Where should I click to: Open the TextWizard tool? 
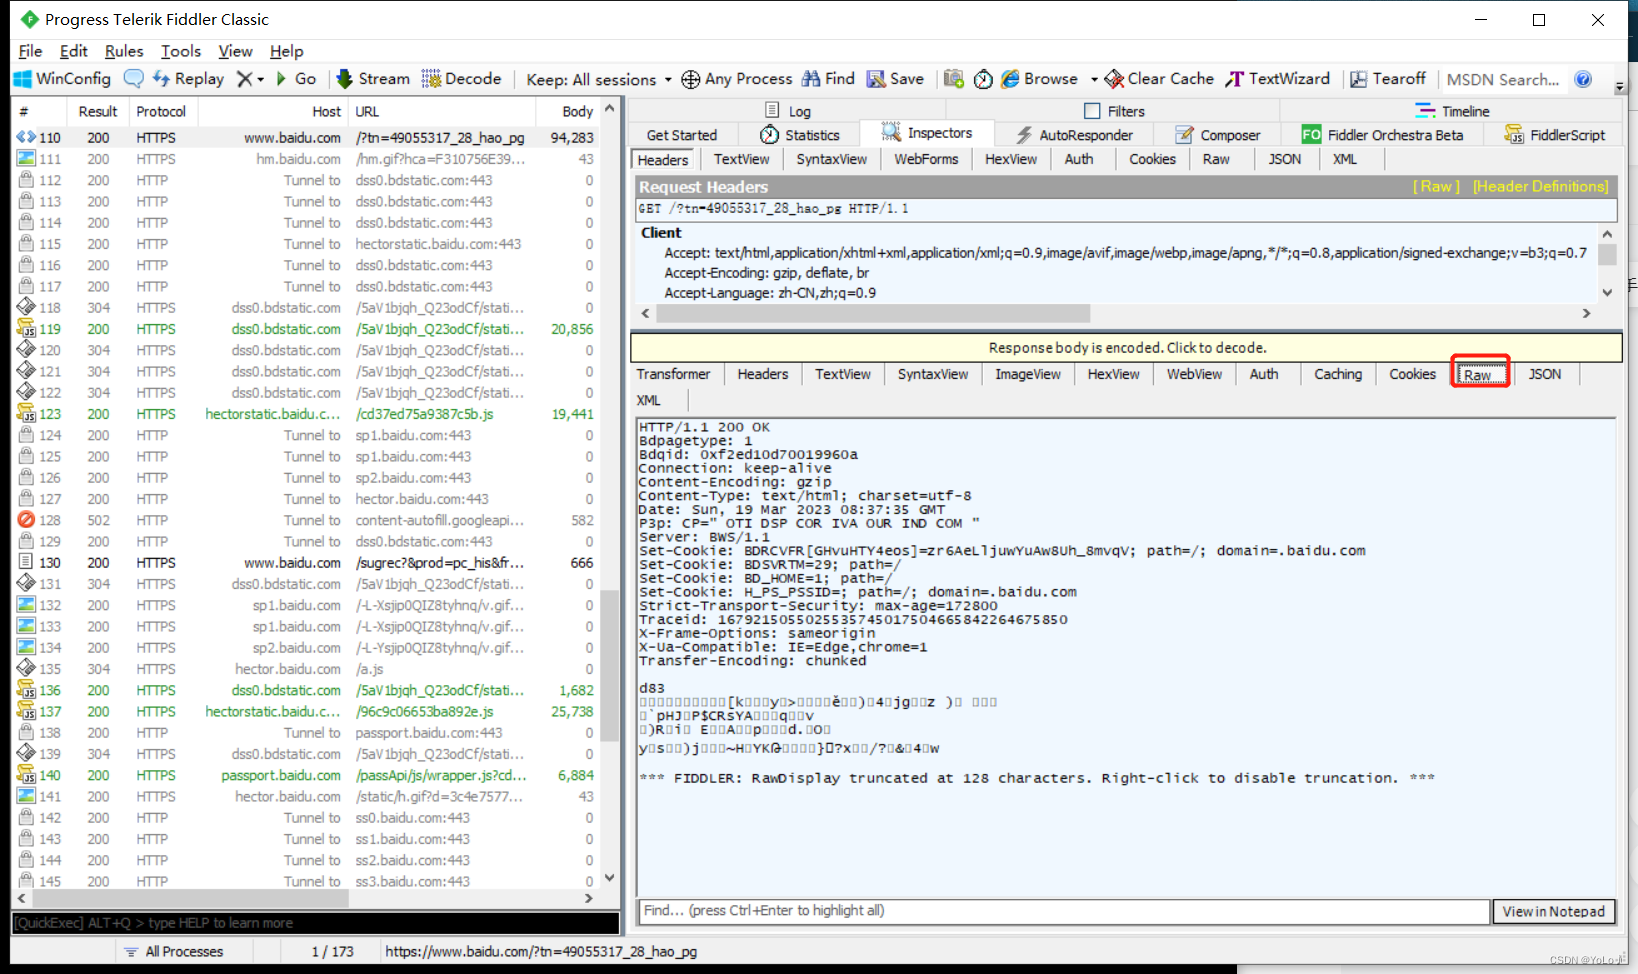pyautogui.click(x=1278, y=79)
